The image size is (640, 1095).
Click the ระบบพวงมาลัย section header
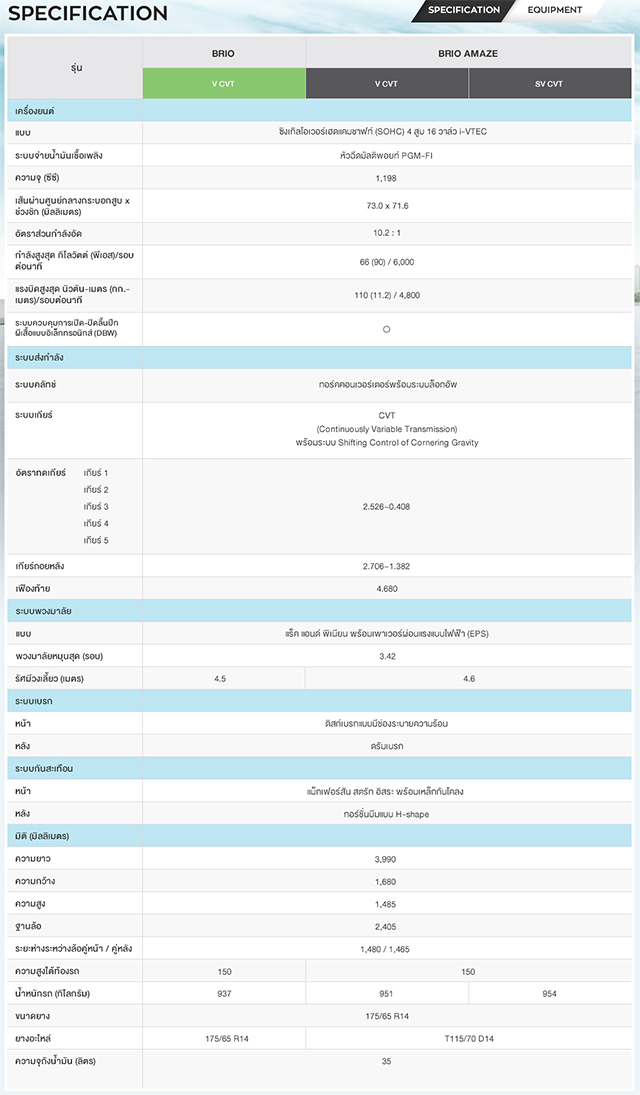[x=319, y=611]
